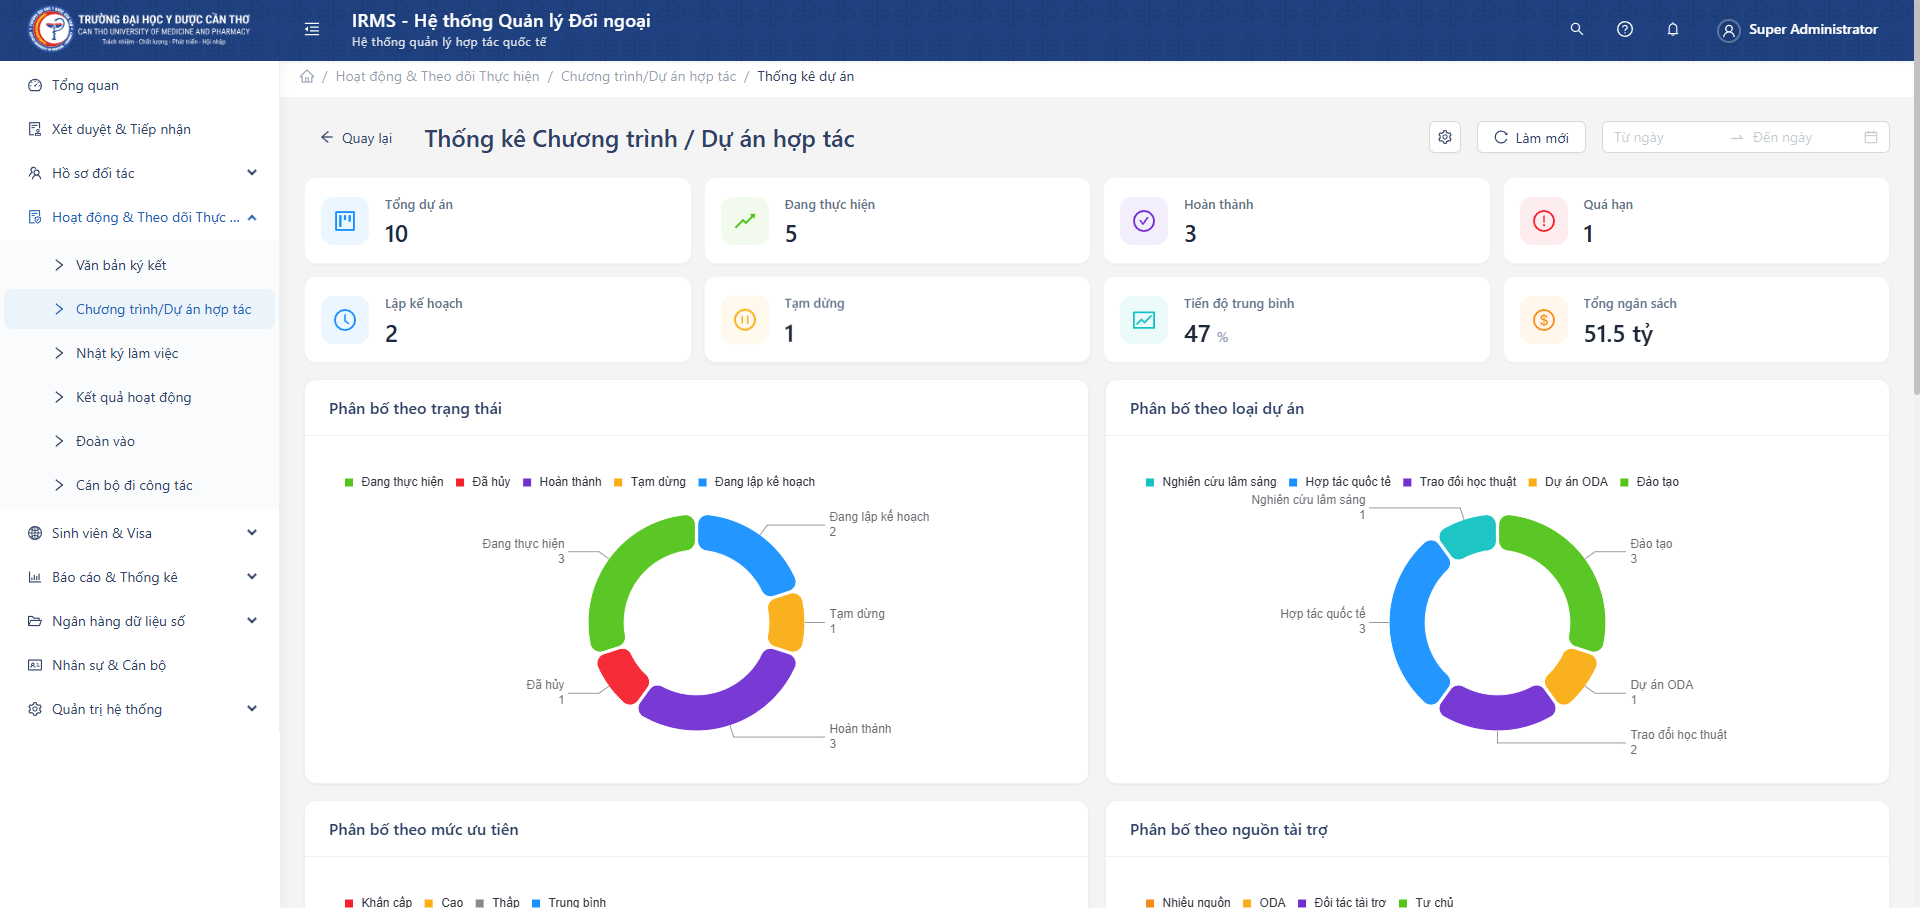Open 'Báo cáo & Thống kê' in the sidebar
Screen dimensions: 1920x908
click(115, 577)
